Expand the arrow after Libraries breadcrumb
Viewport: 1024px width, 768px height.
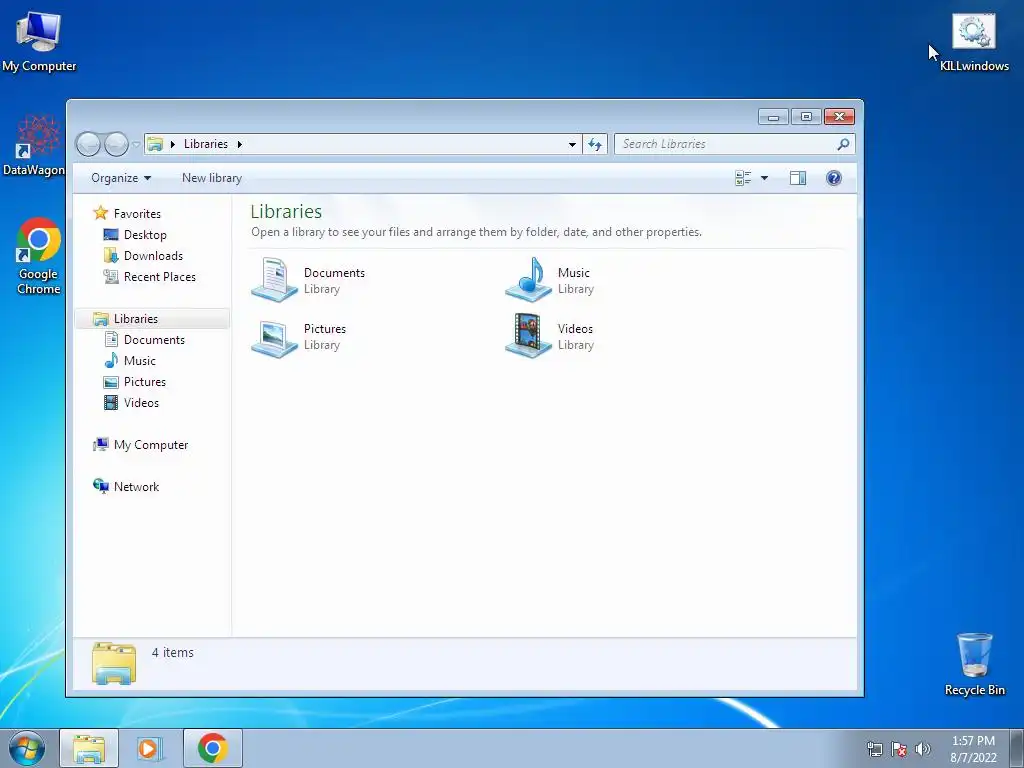(x=240, y=144)
